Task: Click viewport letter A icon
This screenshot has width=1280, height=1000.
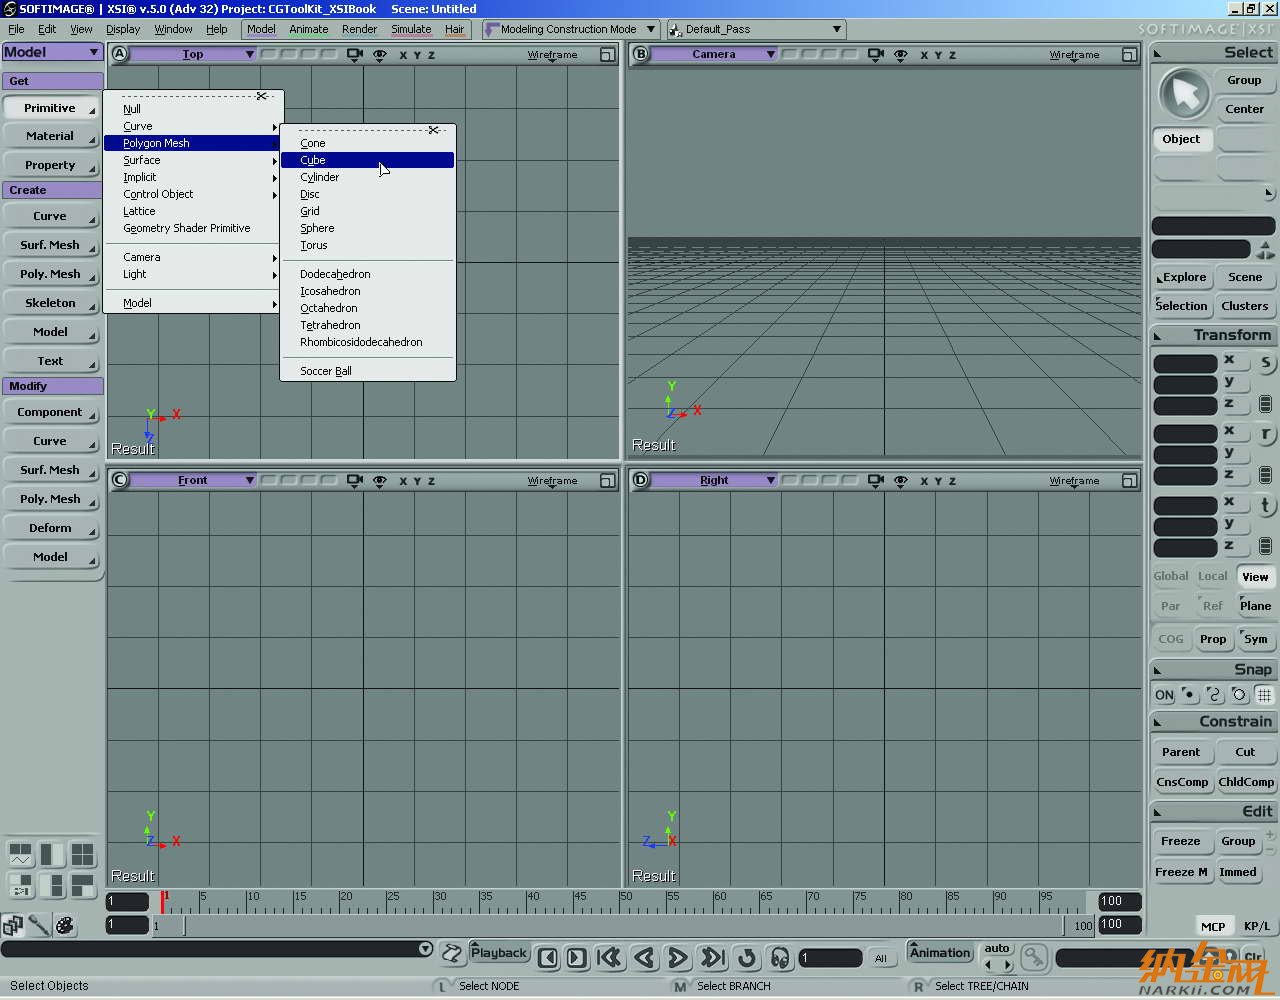Action: tap(120, 54)
